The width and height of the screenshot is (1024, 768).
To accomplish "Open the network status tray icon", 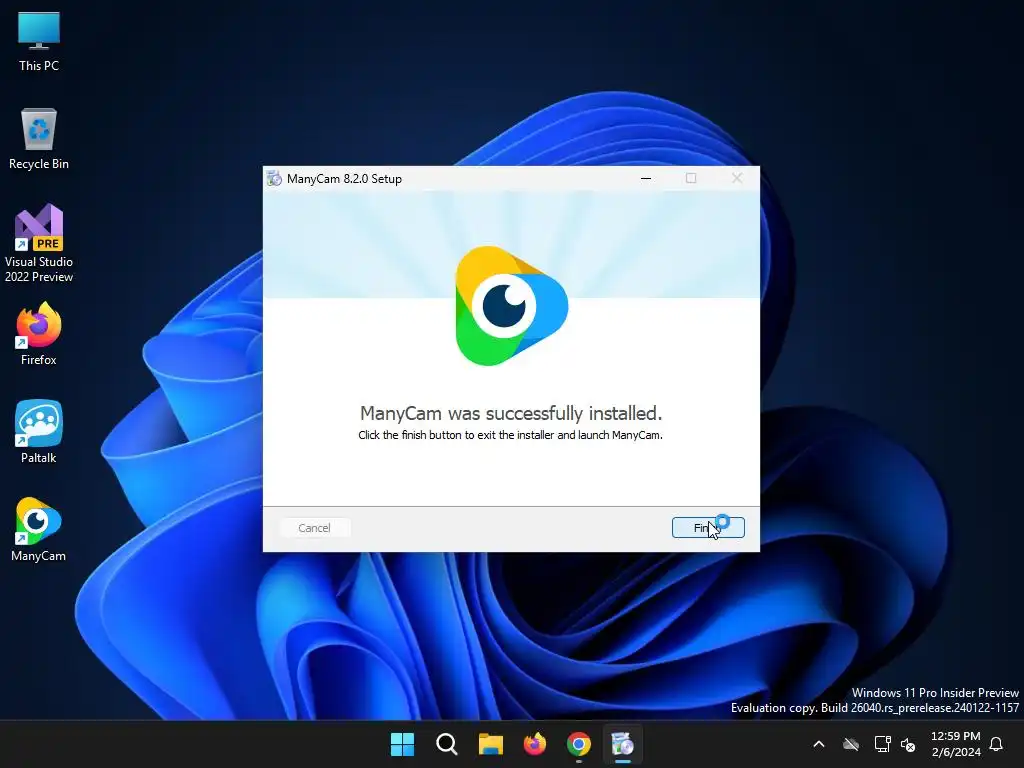I will [882, 744].
